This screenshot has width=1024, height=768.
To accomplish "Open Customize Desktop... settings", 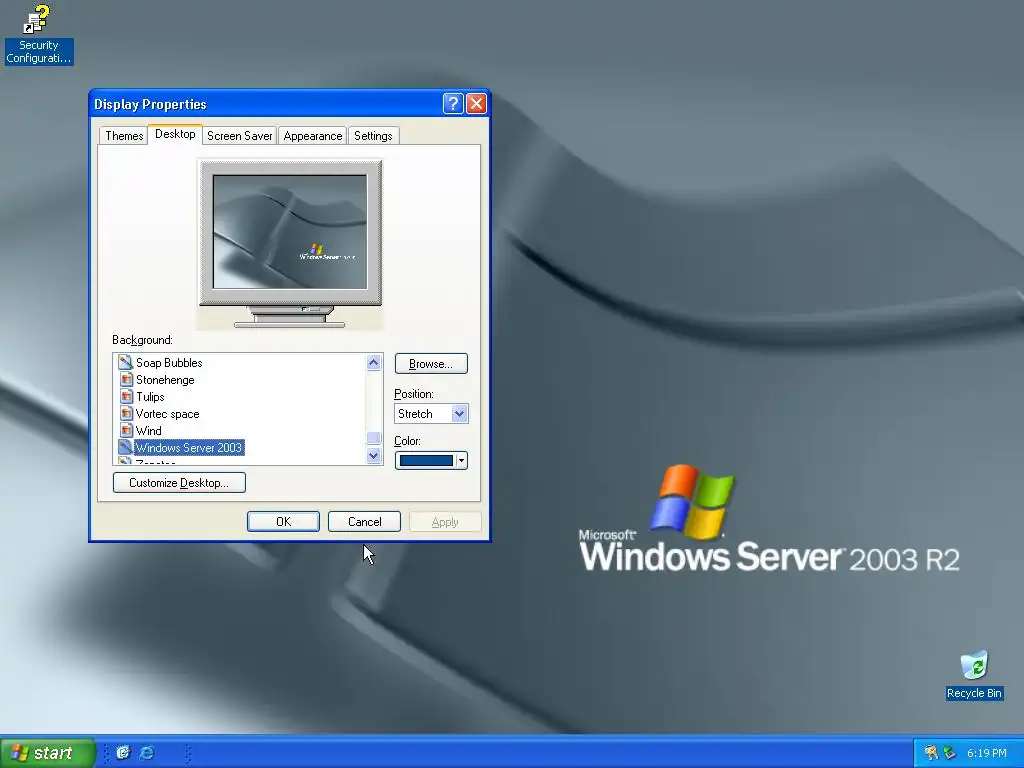I will [179, 483].
